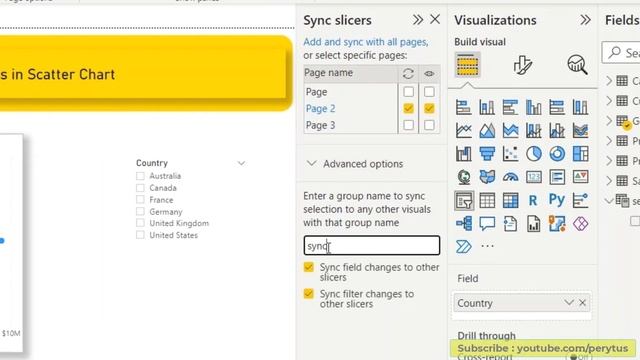640x360 pixels.
Task: Check United States in Country slicer
Action: (x=140, y=235)
